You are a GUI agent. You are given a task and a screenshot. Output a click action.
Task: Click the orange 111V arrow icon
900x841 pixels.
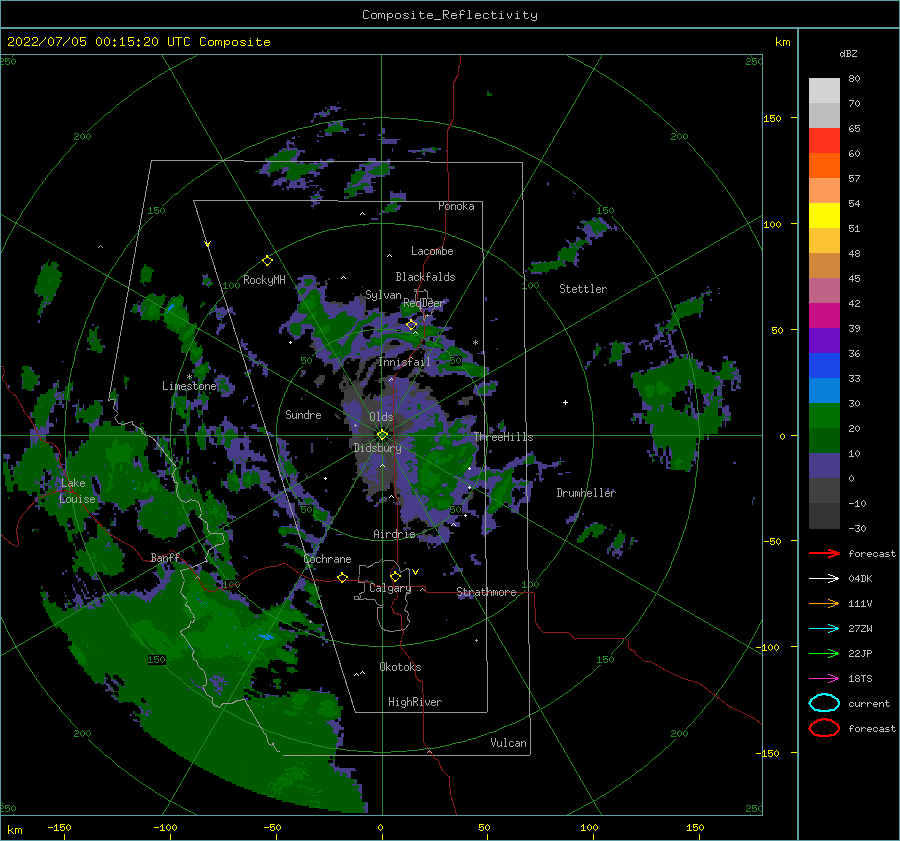pyautogui.click(x=824, y=603)
